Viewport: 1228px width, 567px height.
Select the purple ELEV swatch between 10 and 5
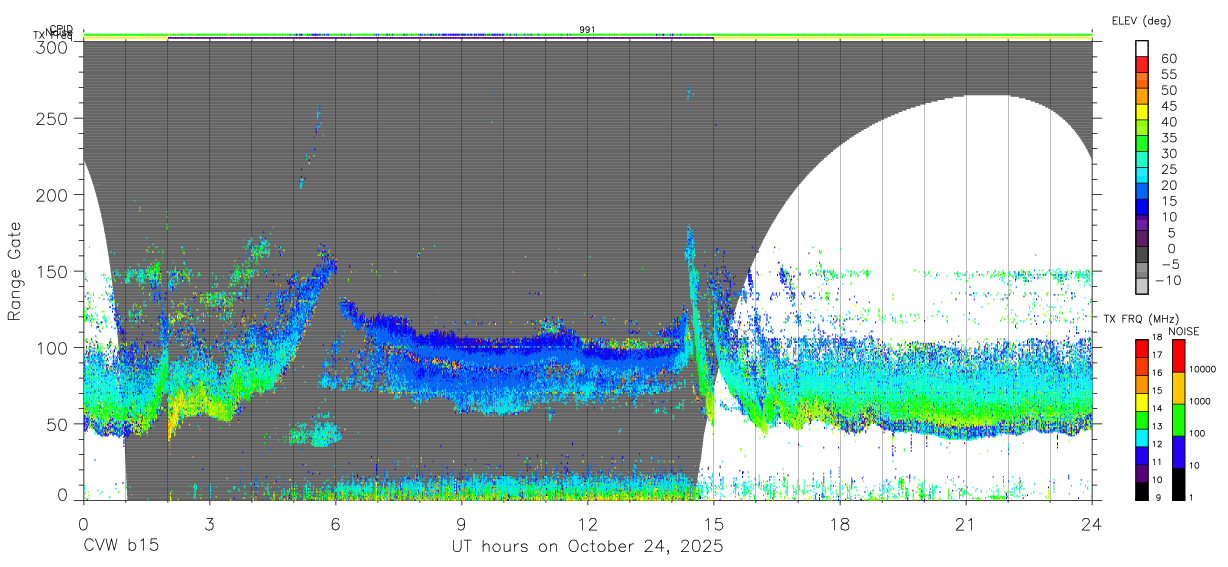[1142, 224]
